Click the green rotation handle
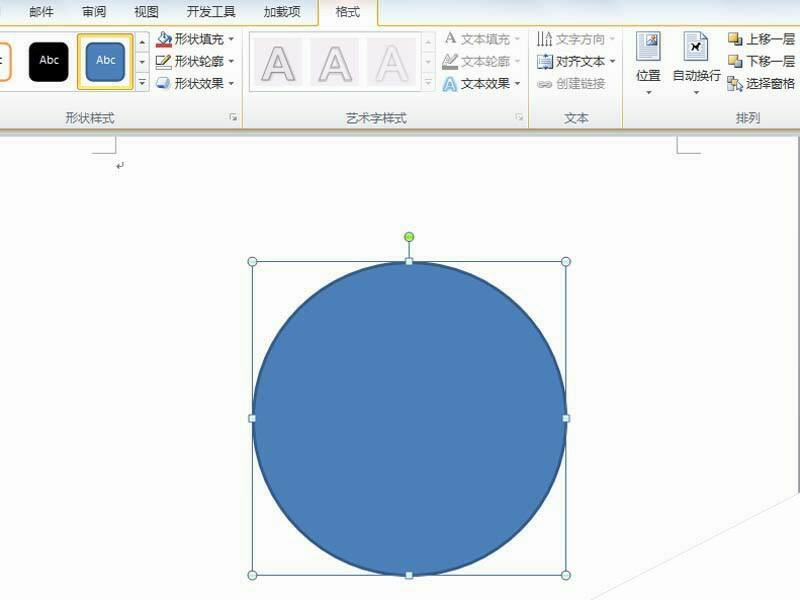 409,237
